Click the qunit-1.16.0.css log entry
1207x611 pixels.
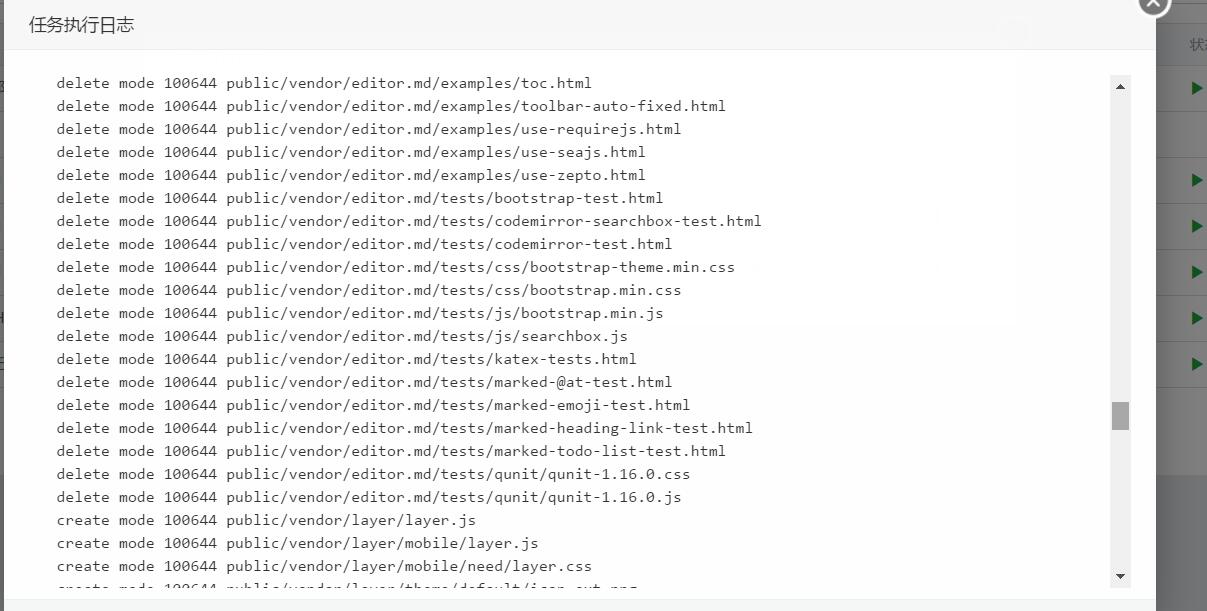tap(373, 474)
